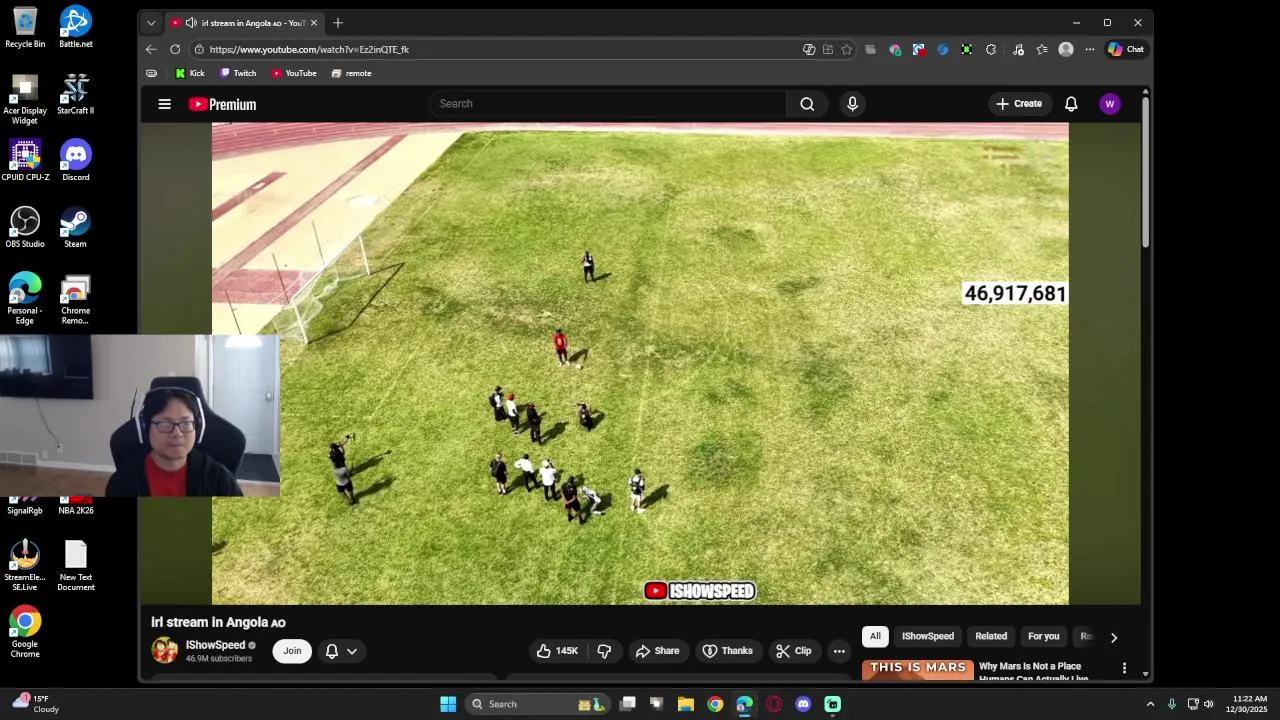
Task: Dislike the video with thumbs down
Action: click(x=604, y=651)
